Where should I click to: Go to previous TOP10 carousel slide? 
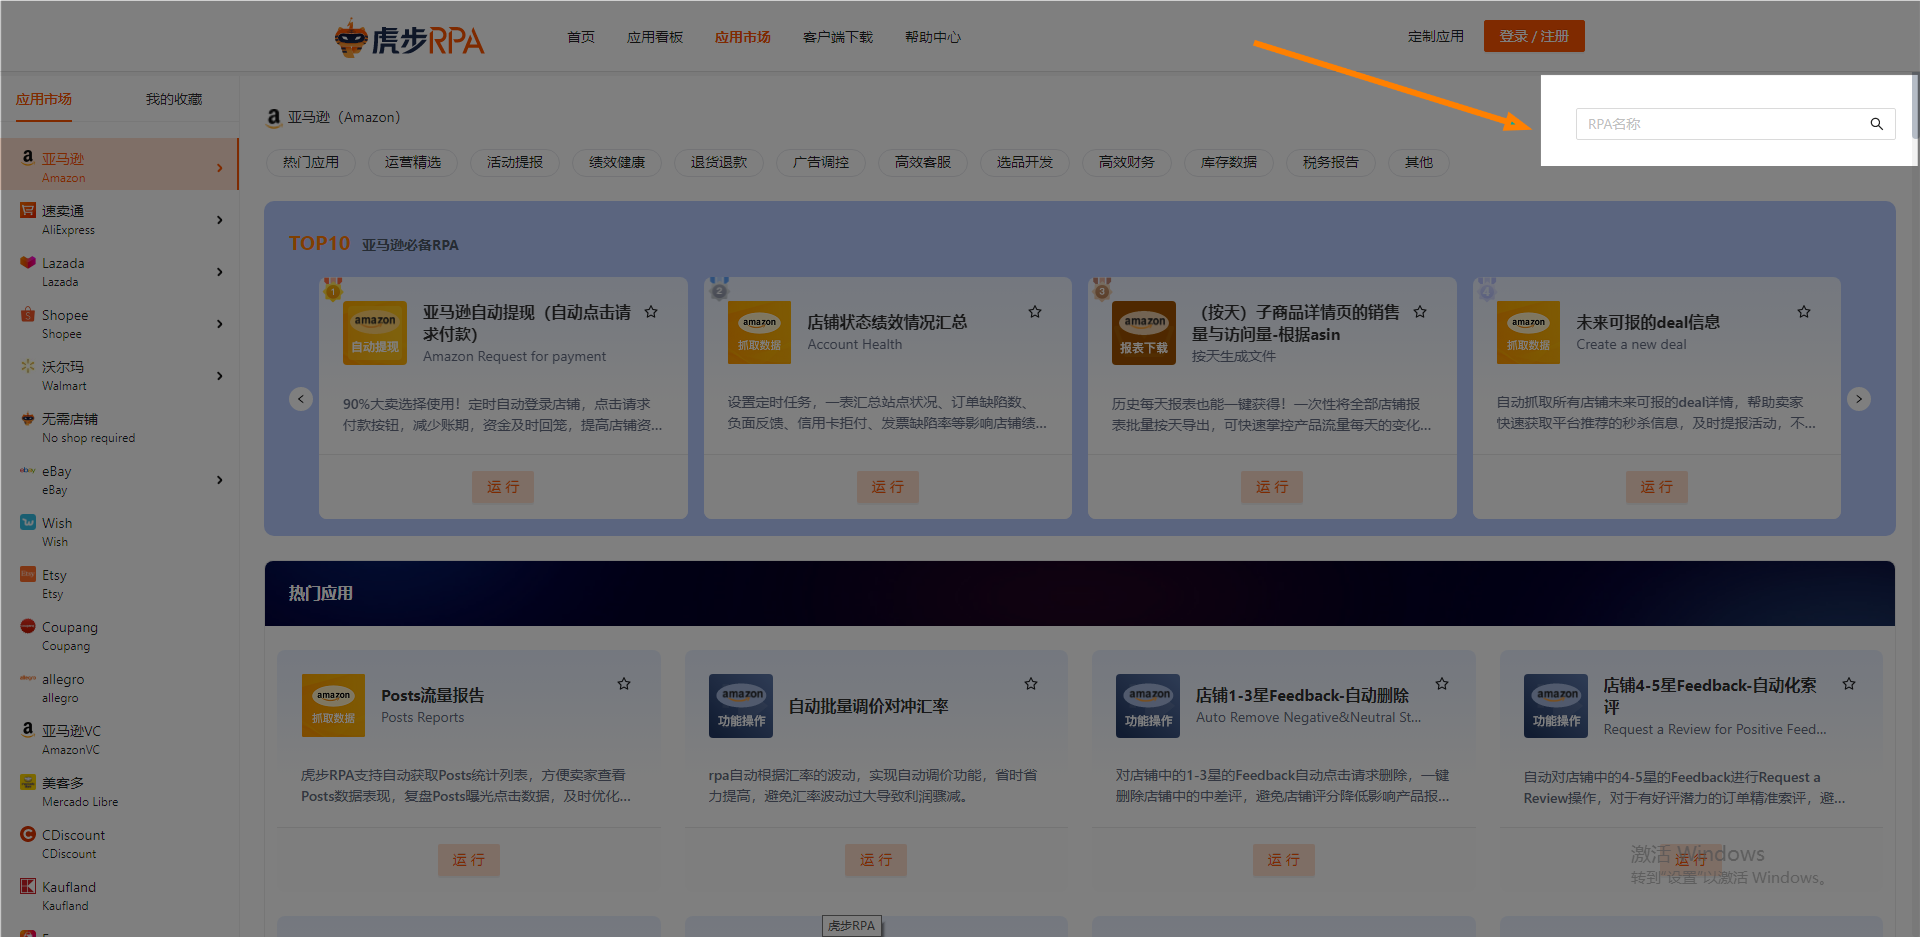pos(301,399)
